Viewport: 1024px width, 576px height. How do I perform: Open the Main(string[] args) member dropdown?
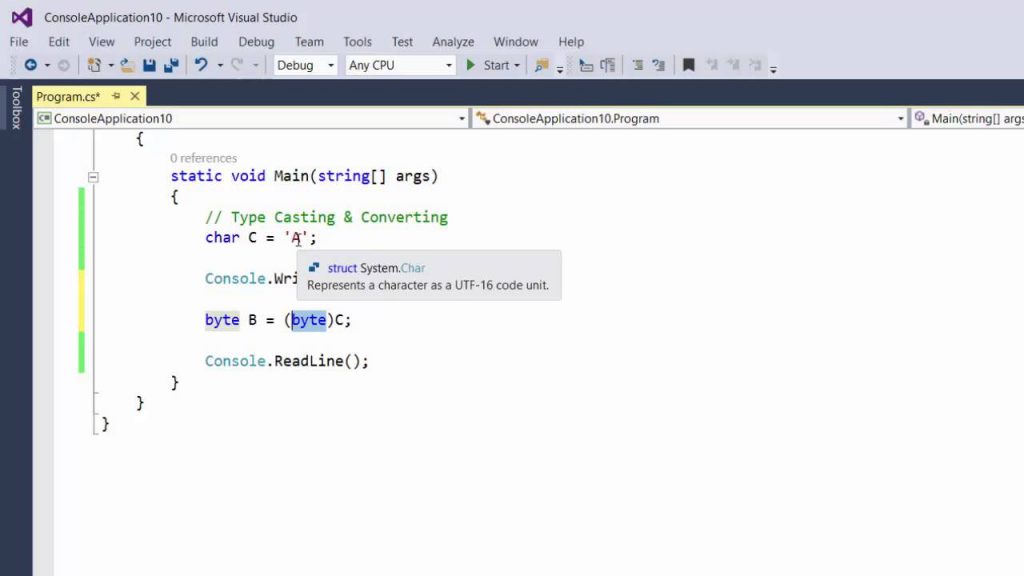click(968, 118)
